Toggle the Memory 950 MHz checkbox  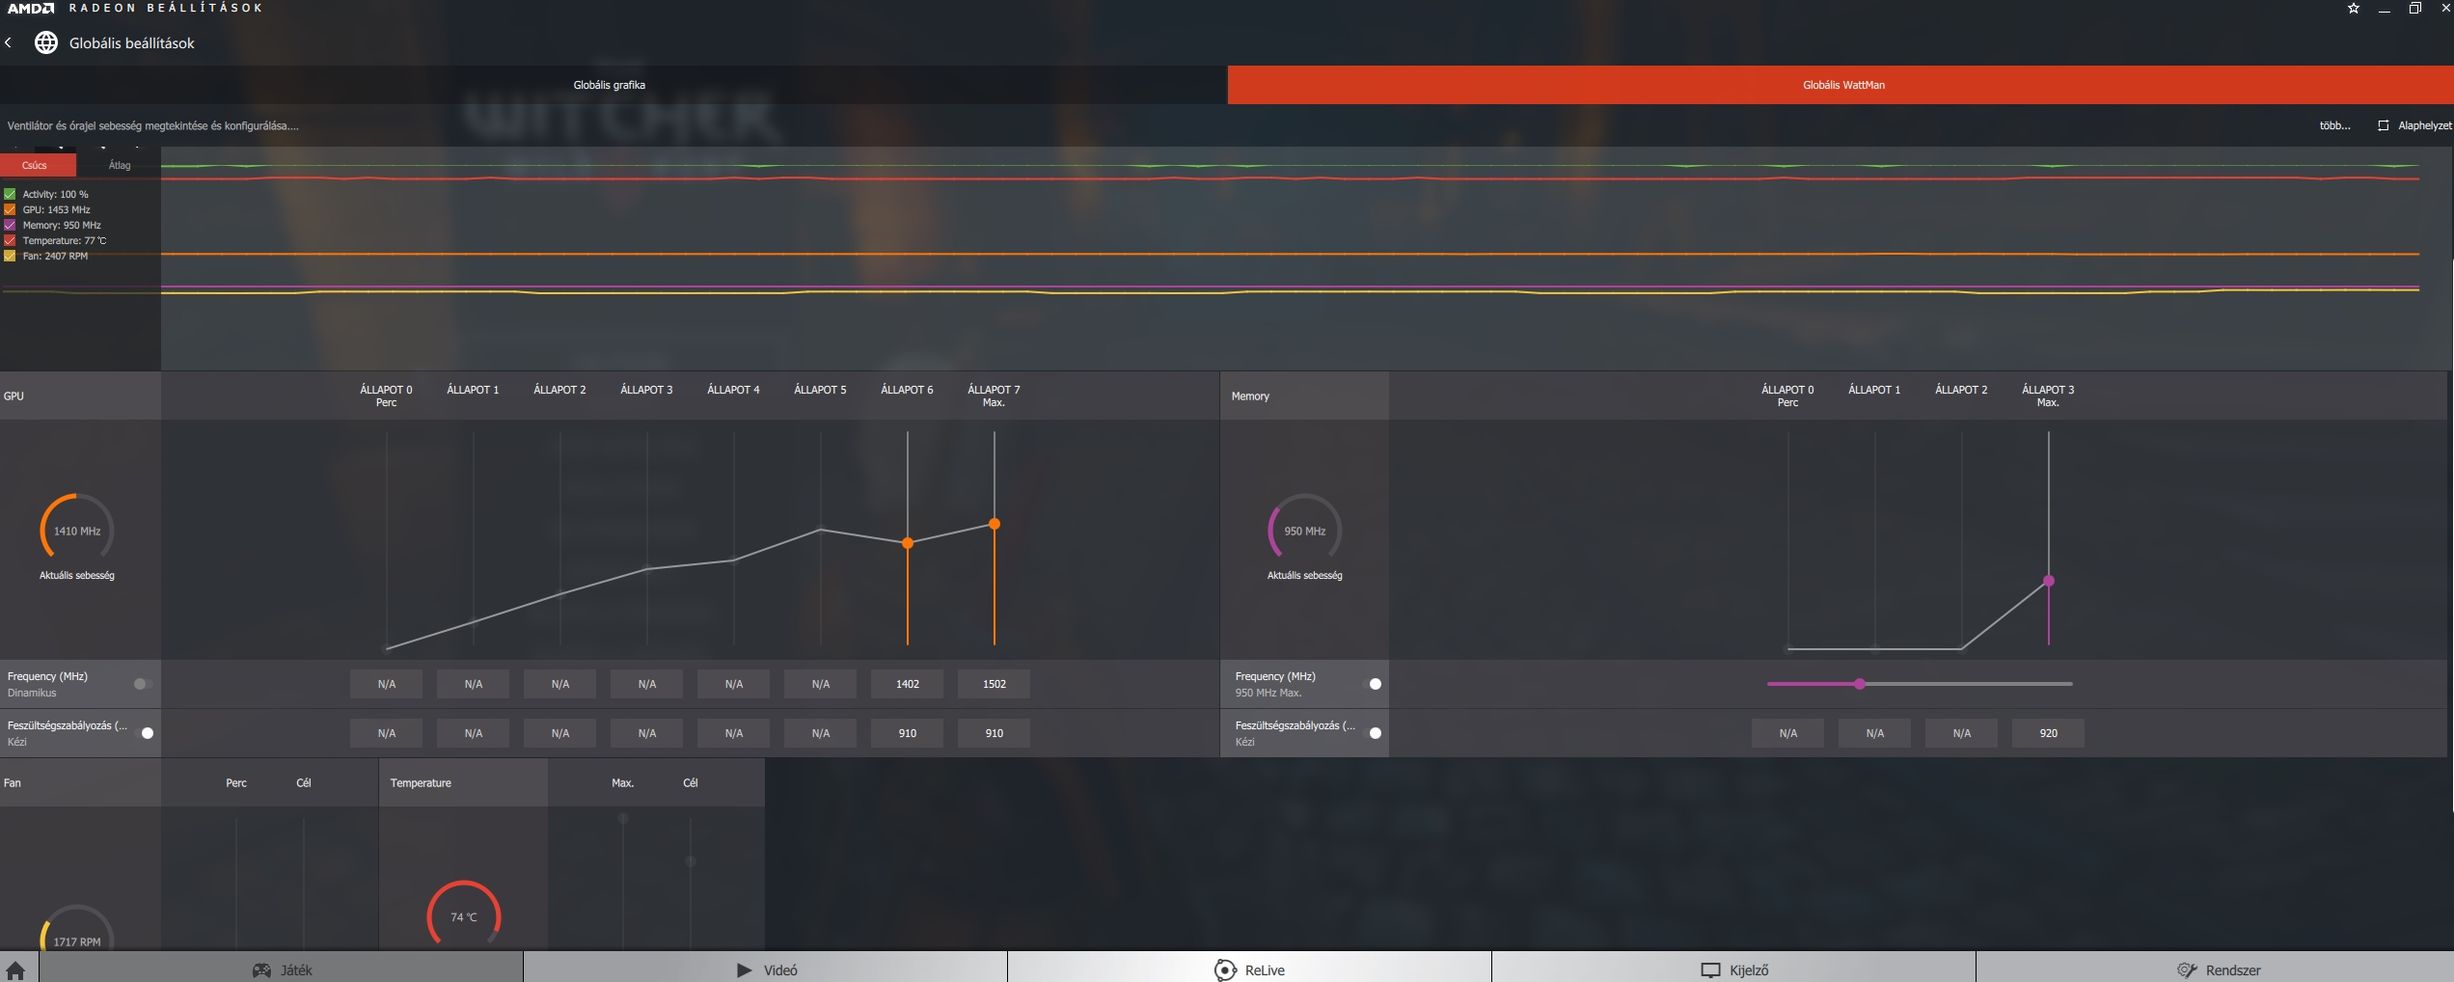(10, 225)
